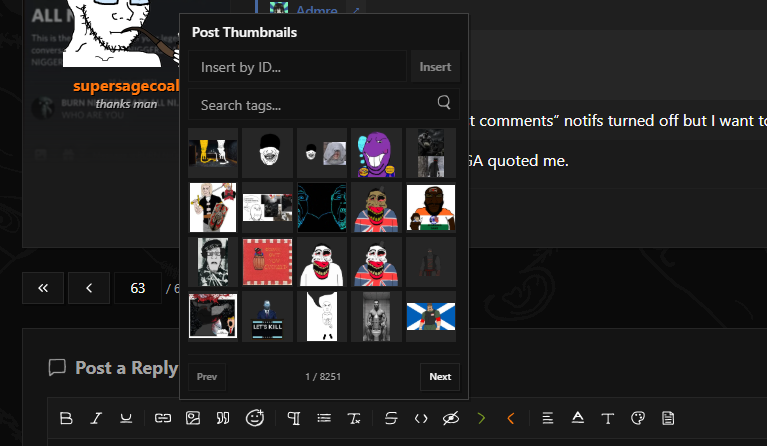
Task: Open the emoji smiley picker
Action: [x=255, y=417]
